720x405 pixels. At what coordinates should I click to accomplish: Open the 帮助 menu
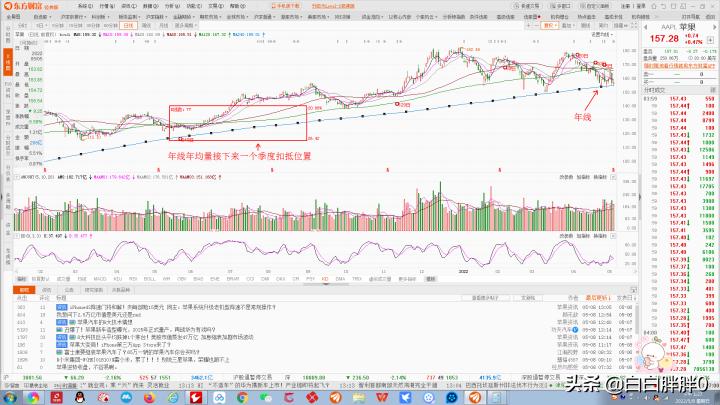click(237, 6)
